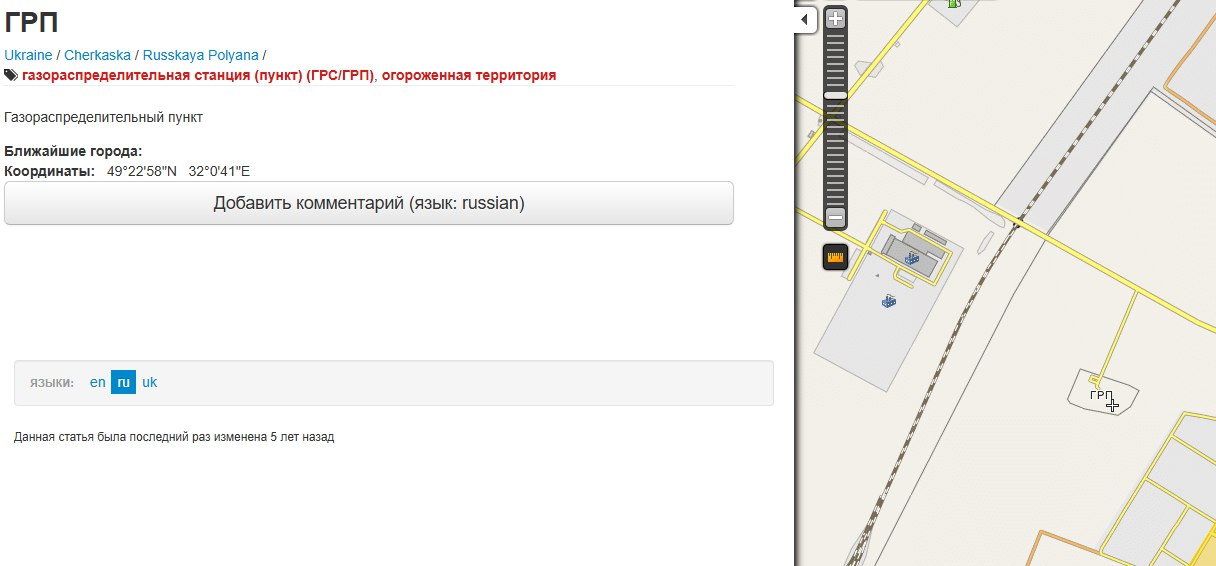The width and height of the screenshot is (1216, 566).
Task: Click the ГРП label on map
Action: click(x=1101, y=396)
